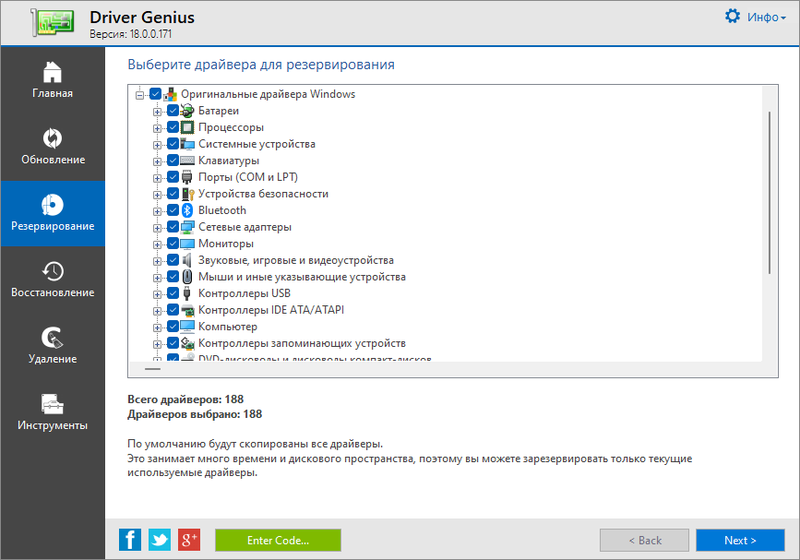The image size is (800, 560).
Task: Toggle the Процессоры checkbox
Action: (x=173, y=128)
